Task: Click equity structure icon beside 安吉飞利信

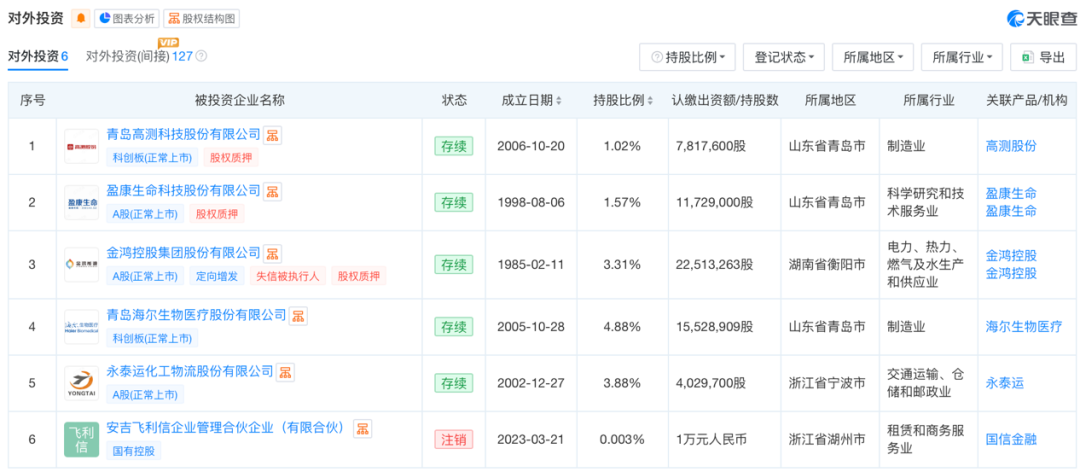Action: pyautogui.click(x=363, y=428)
